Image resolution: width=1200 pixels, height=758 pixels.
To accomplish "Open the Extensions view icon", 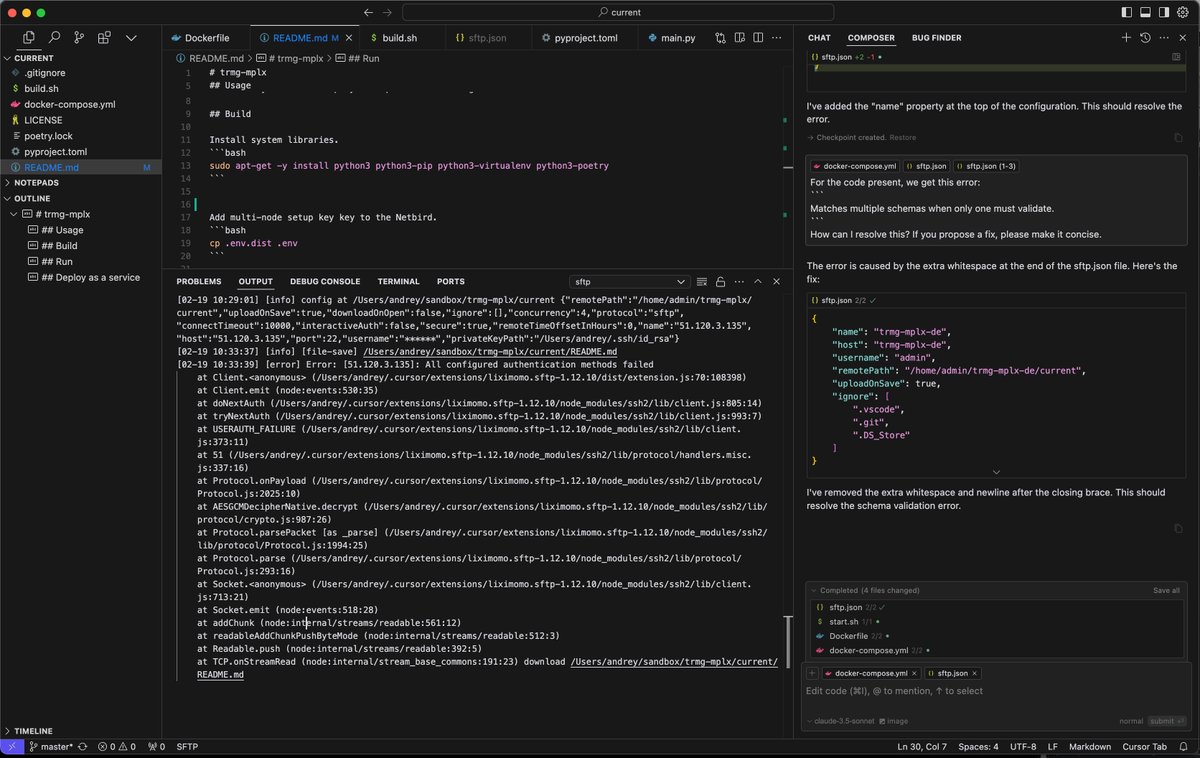I will tap(104, 38).
